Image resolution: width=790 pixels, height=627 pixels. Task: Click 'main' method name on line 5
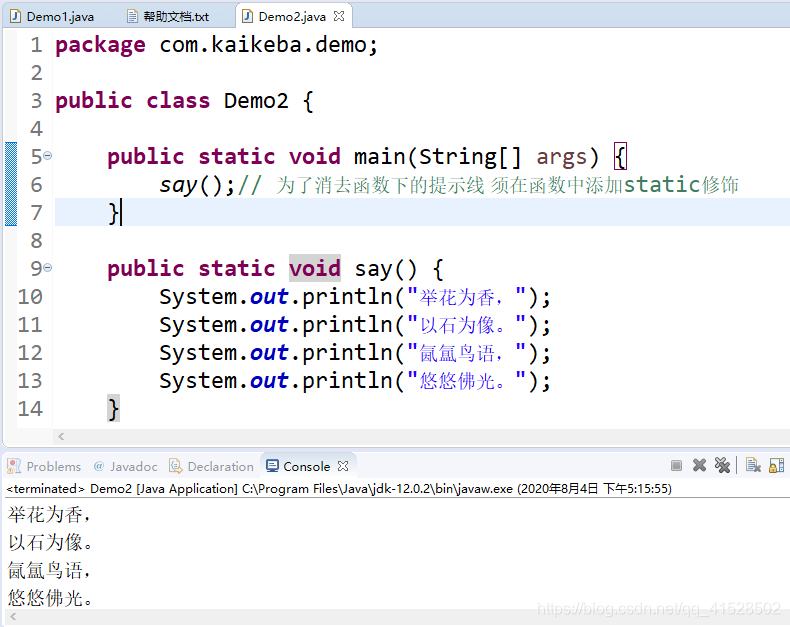coord(379,157)
